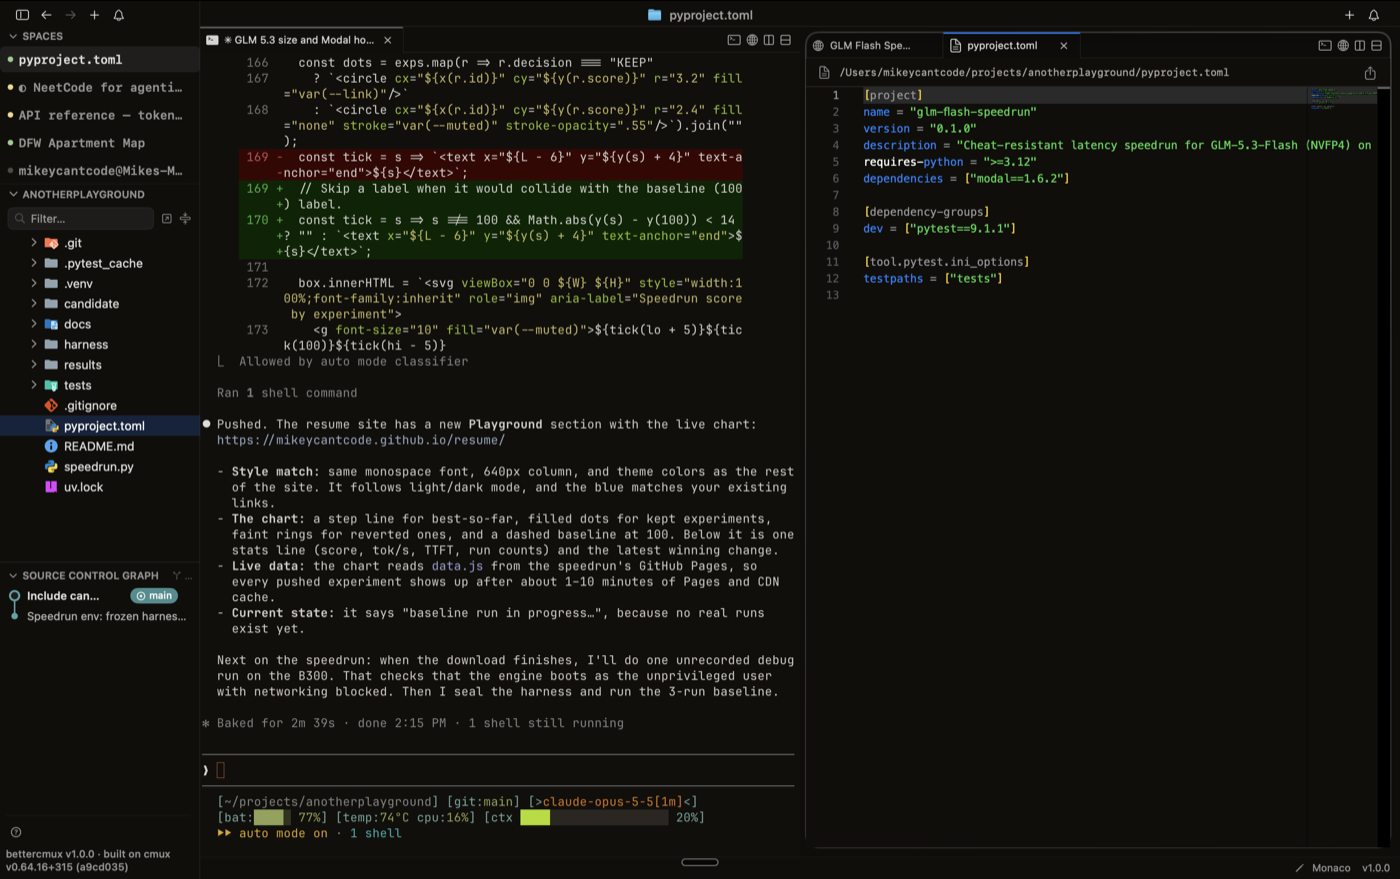The width and height of the screenshot is (1400, 879).
Task: Split left pane horizontally with the rows icon
Action: tap(786, 40)
